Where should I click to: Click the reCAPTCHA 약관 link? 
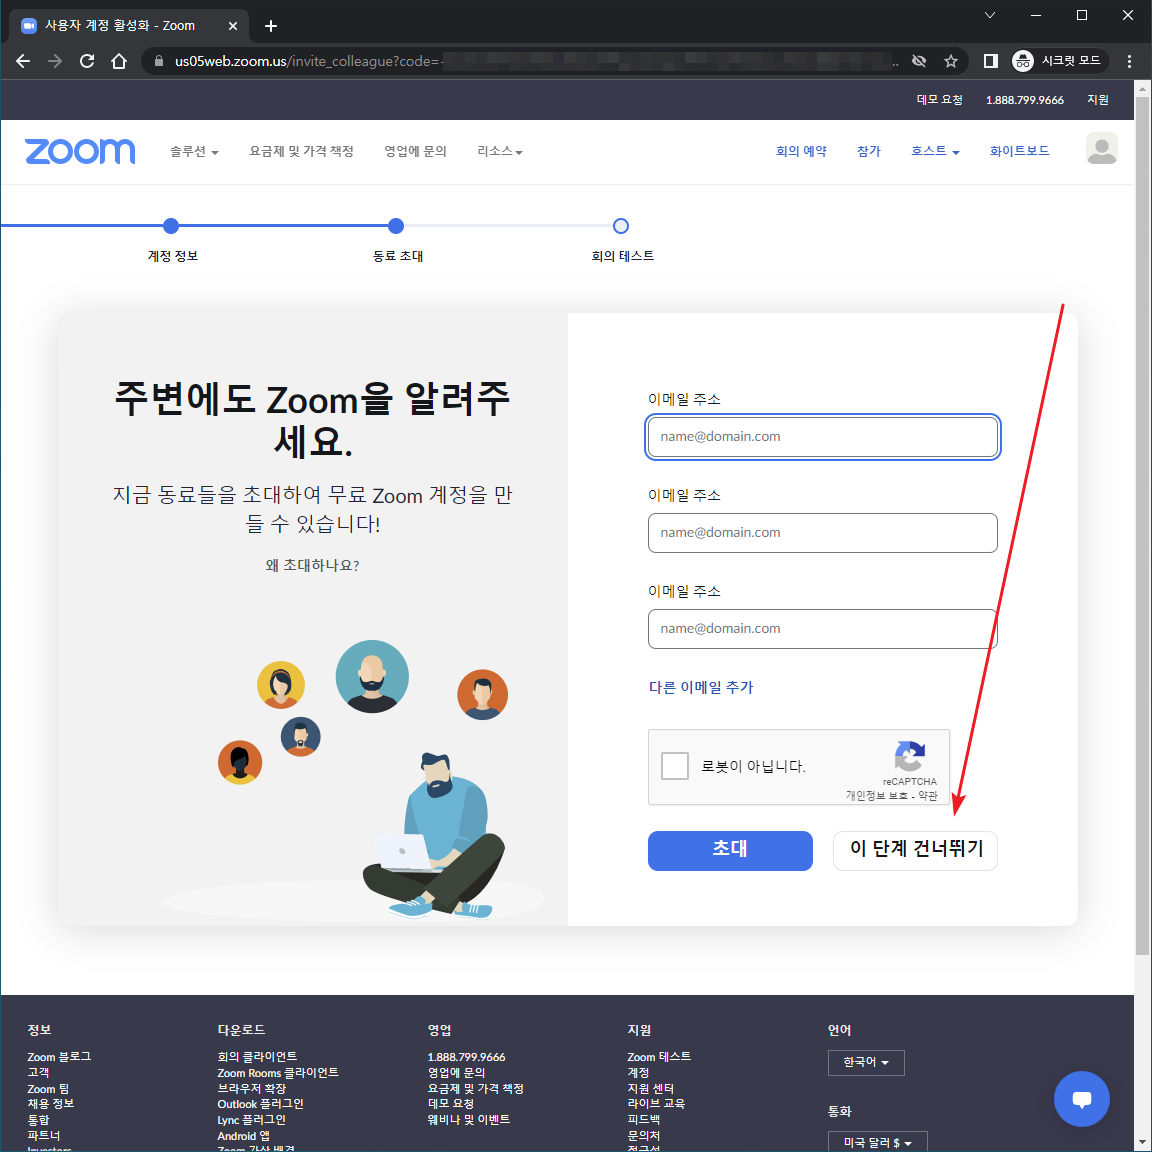[928, 796]
